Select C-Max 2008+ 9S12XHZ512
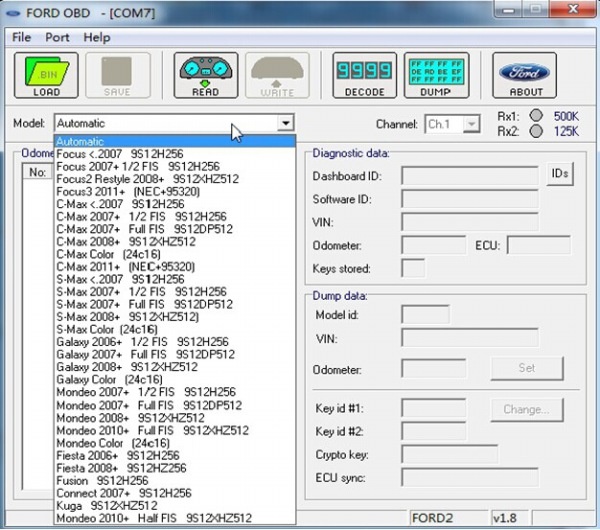The height and width of the screenshot is (530, 600). tap(175, 241)
